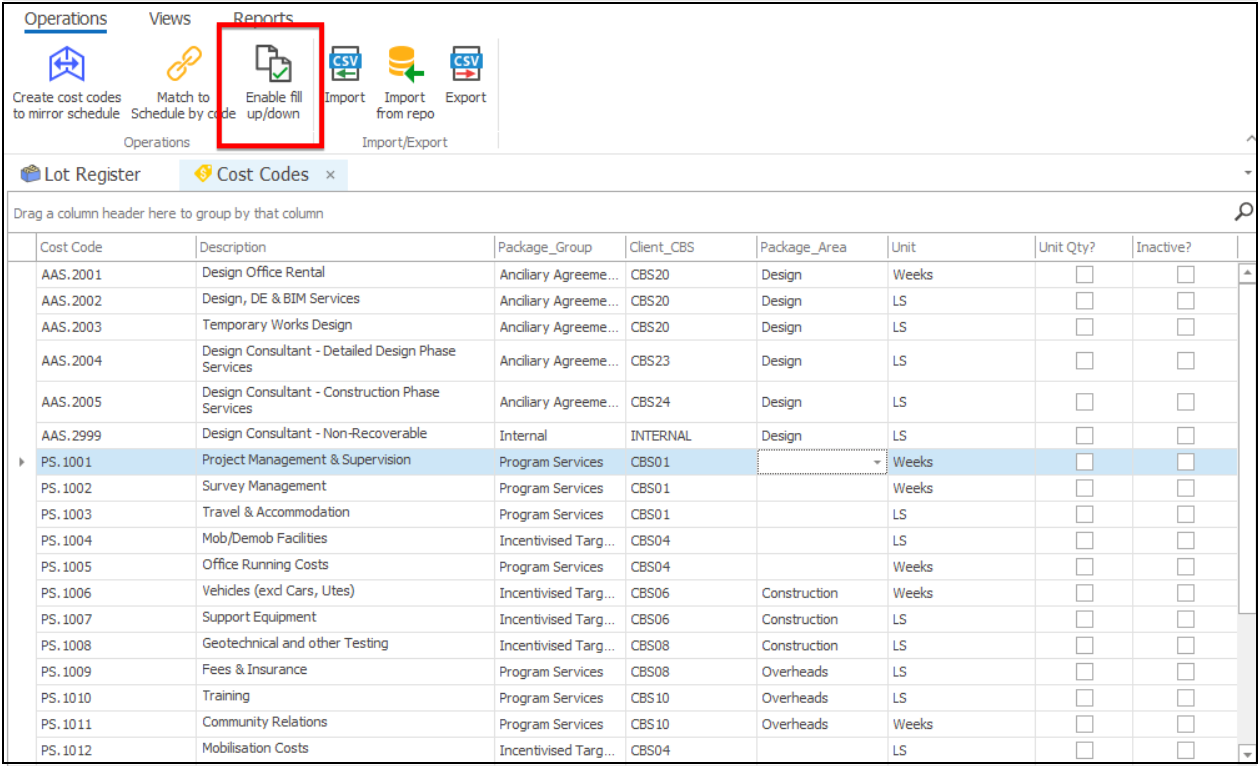The width and height of the screenshot is (1260, 766).
Task: Select cost code AAS.2001 cell
Action: (x=115, y=274)
